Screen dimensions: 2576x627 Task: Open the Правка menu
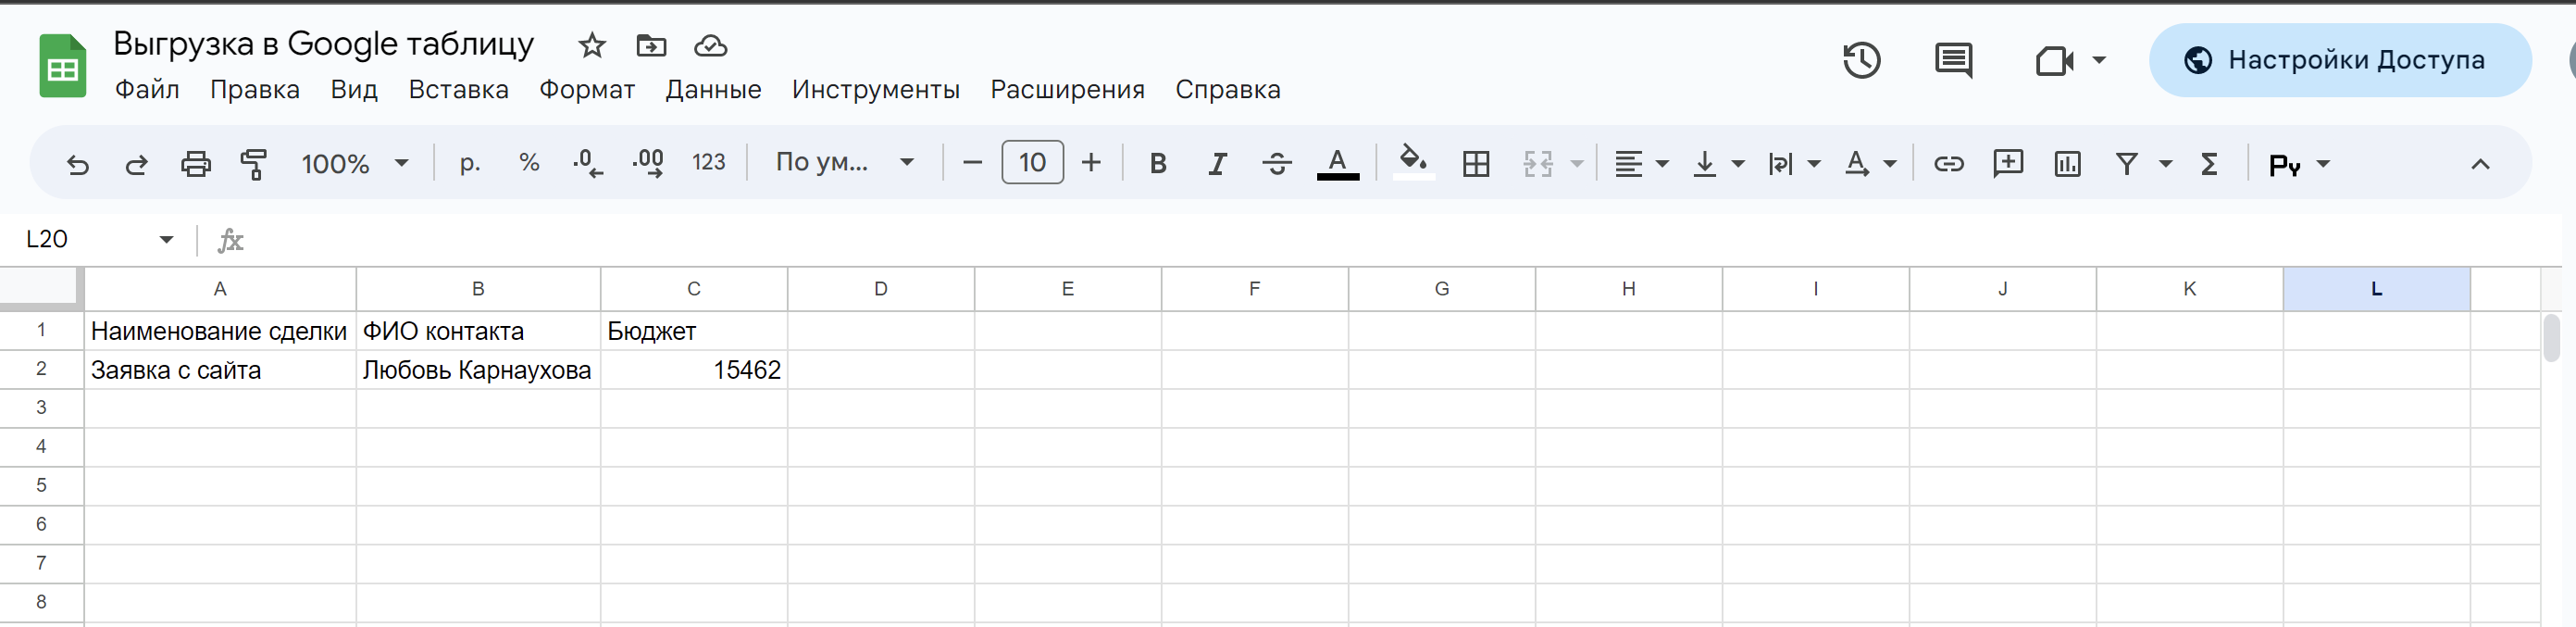[x=254, y=89]
